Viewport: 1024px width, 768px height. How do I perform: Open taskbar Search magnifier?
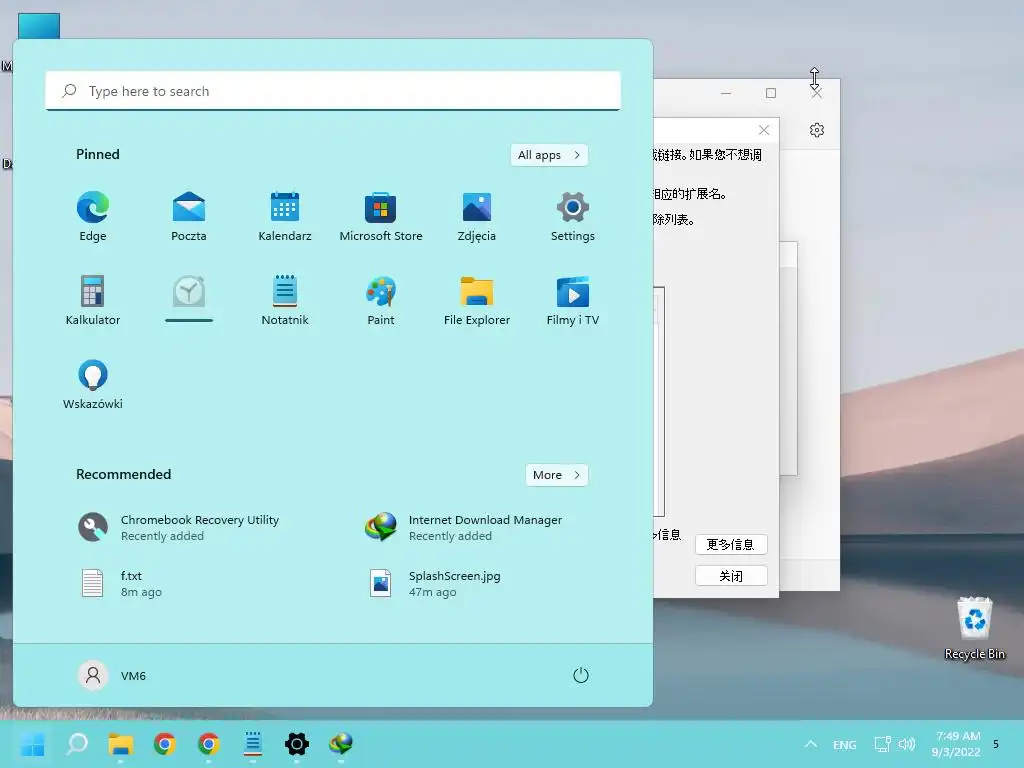(77, 744)
